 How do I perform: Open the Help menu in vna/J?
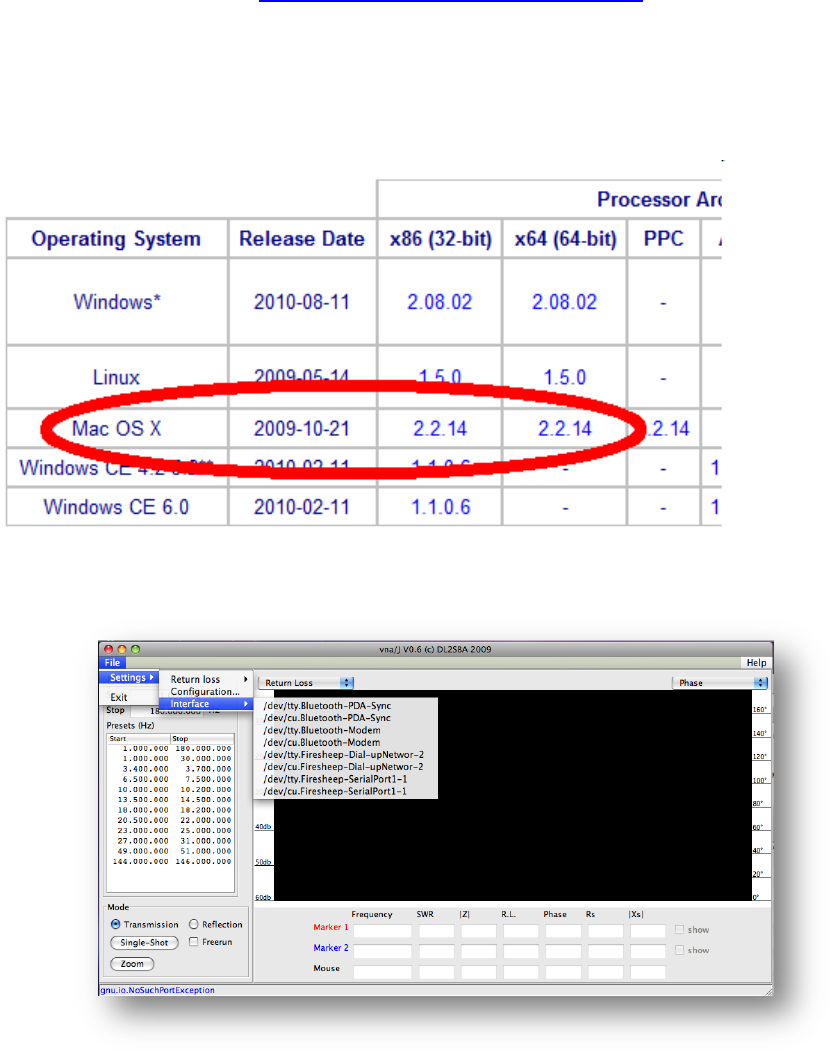tap(756, 663)
